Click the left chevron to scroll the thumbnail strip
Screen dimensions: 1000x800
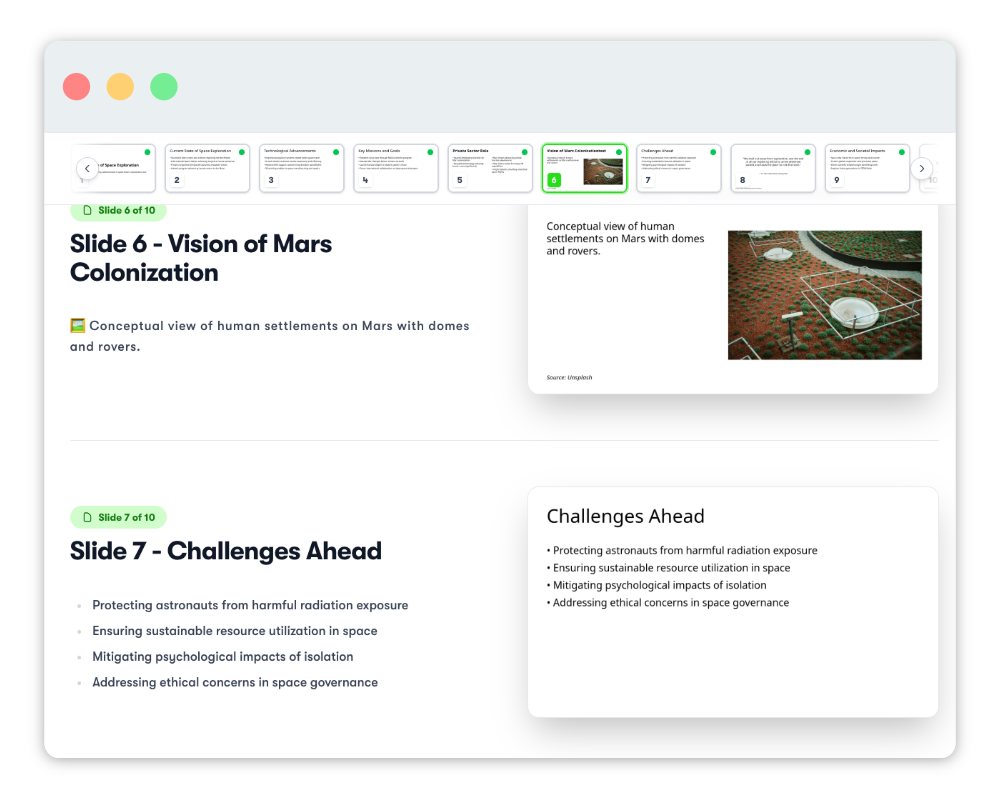[86, 168]
